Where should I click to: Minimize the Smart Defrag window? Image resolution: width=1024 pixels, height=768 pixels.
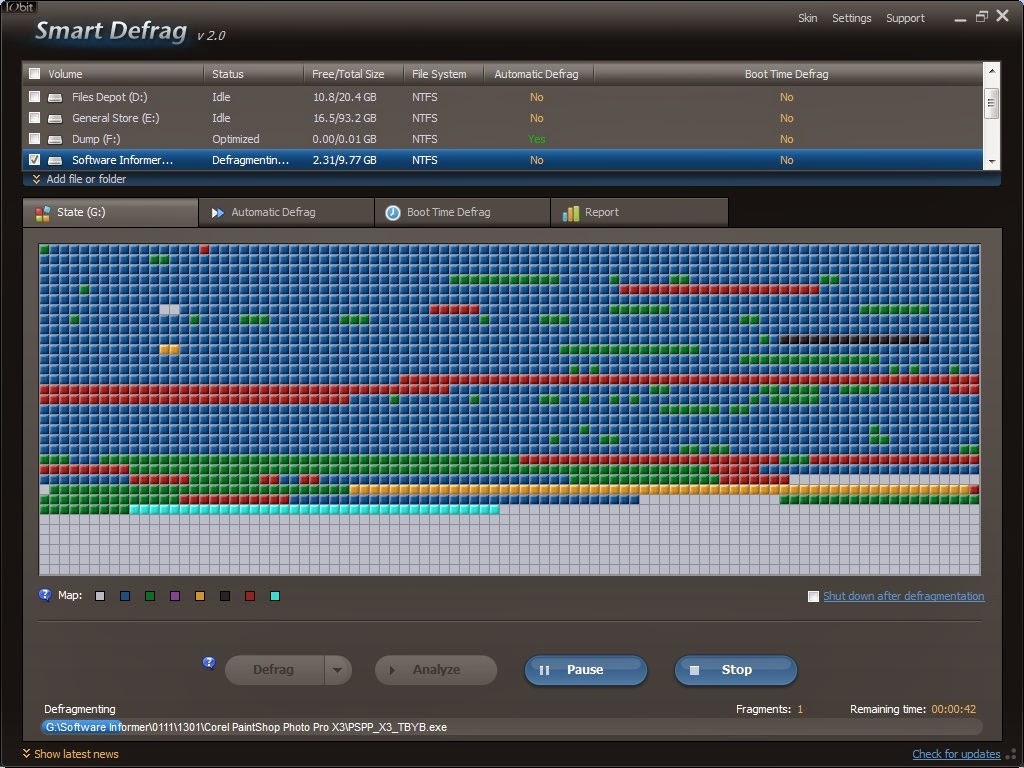[x=960, y=20]
